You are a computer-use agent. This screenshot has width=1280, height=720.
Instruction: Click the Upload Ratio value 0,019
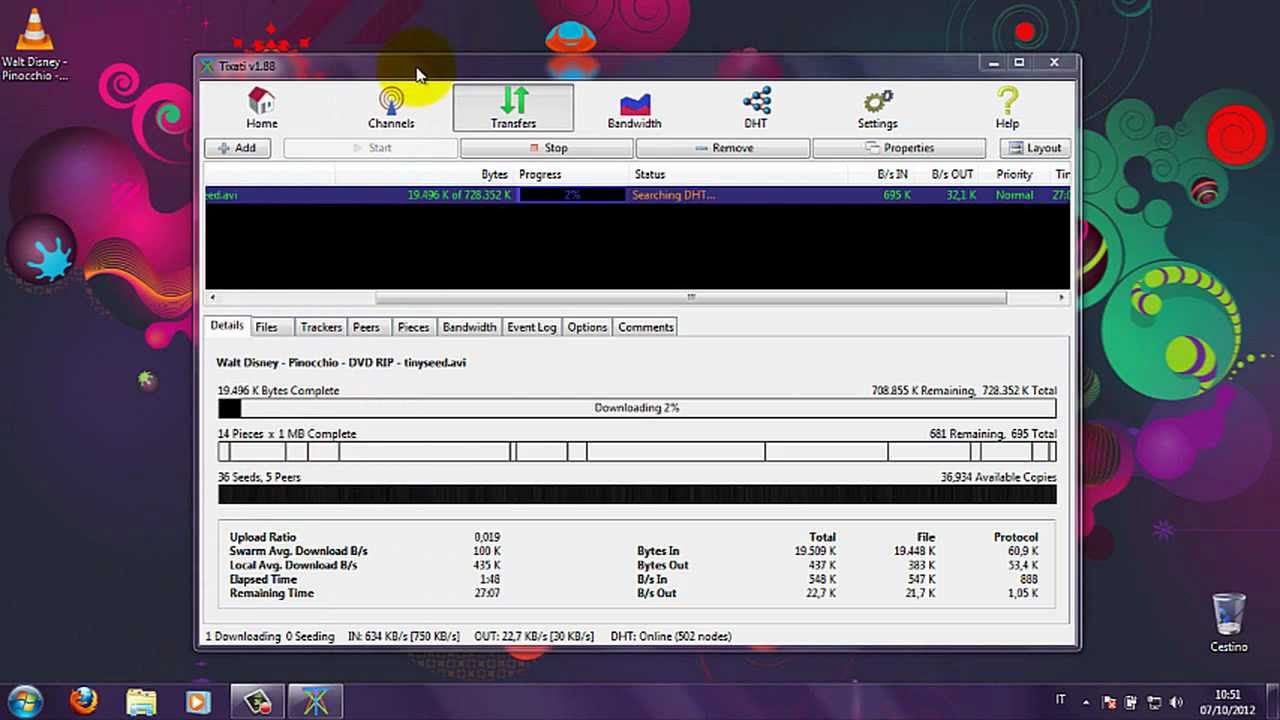487,537
